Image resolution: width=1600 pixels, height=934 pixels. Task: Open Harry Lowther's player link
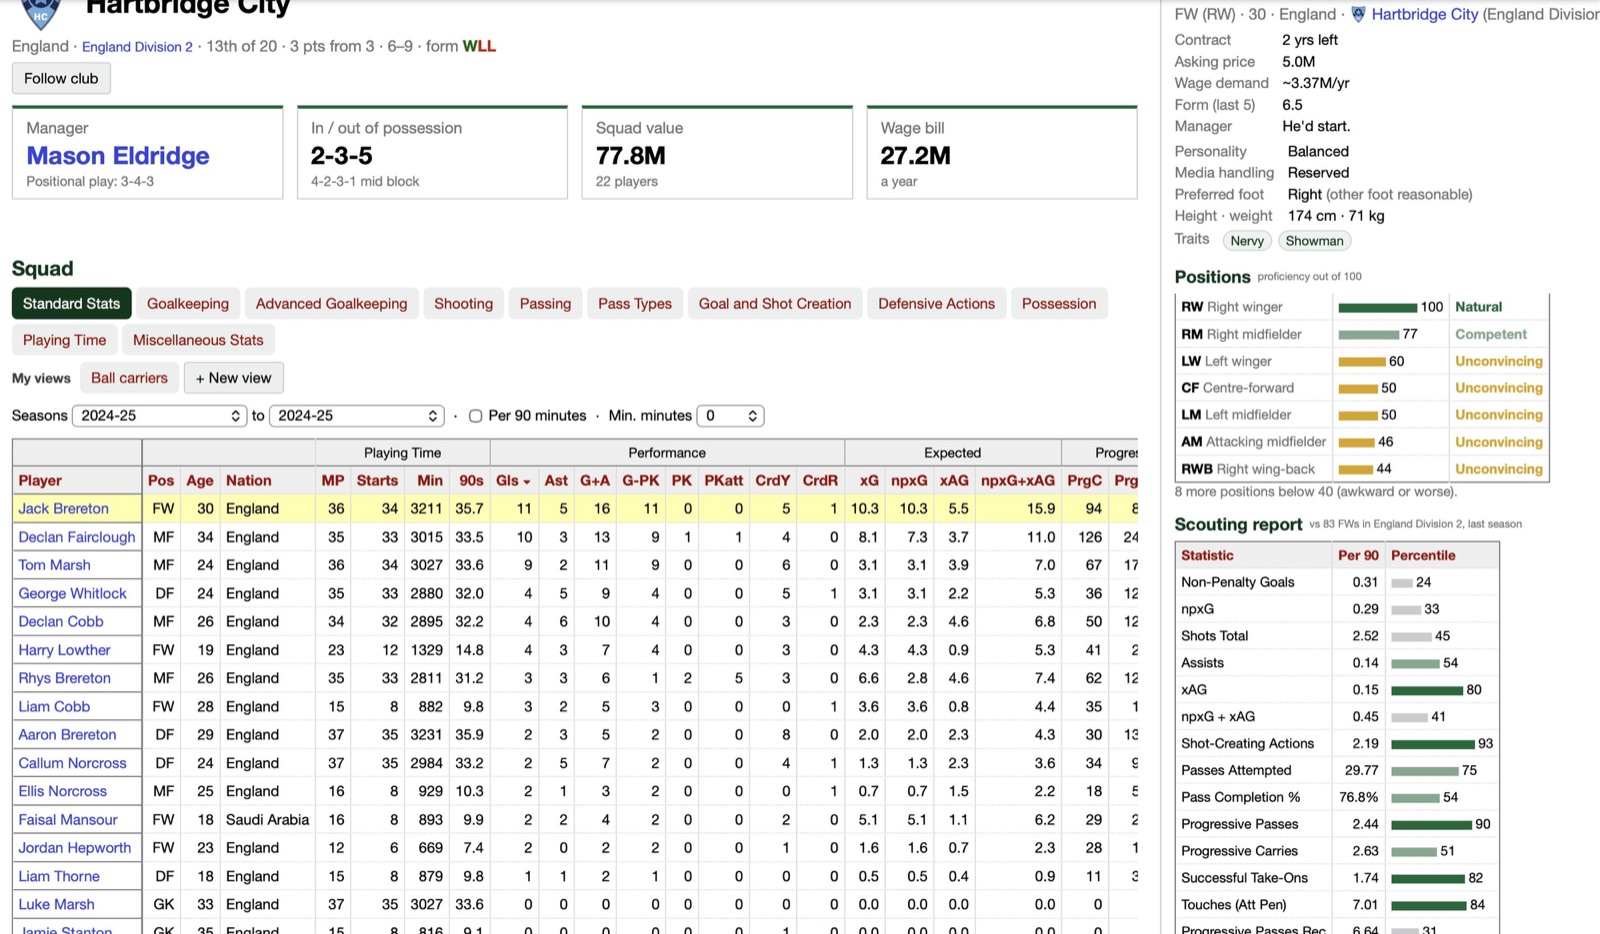[64, 650]
